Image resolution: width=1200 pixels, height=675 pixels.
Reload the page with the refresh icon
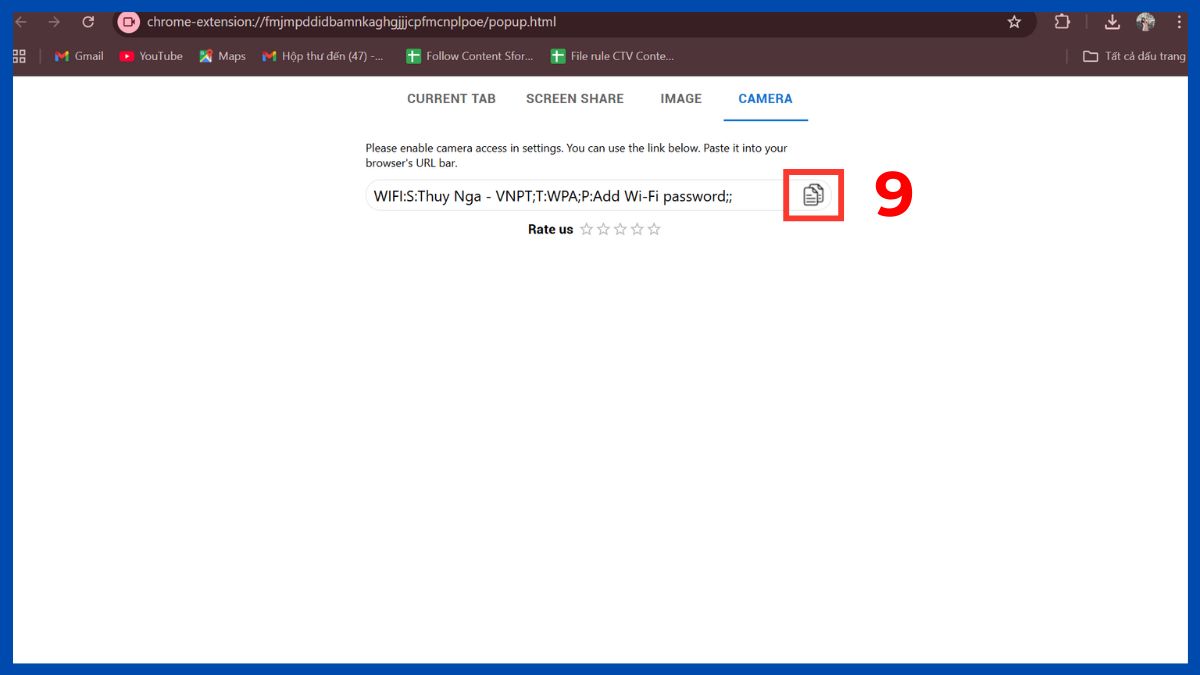point(88,22)
